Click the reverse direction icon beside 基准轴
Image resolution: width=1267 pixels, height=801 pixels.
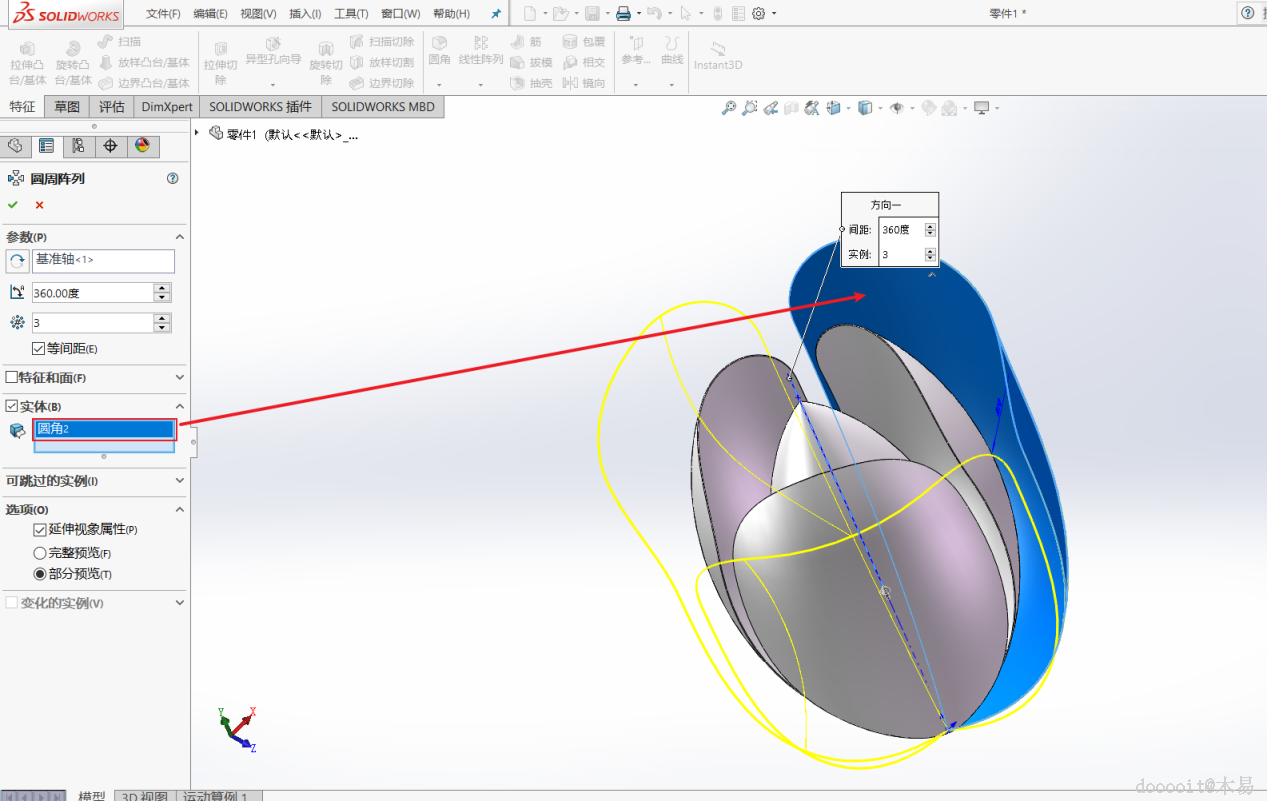click(17, 261)
